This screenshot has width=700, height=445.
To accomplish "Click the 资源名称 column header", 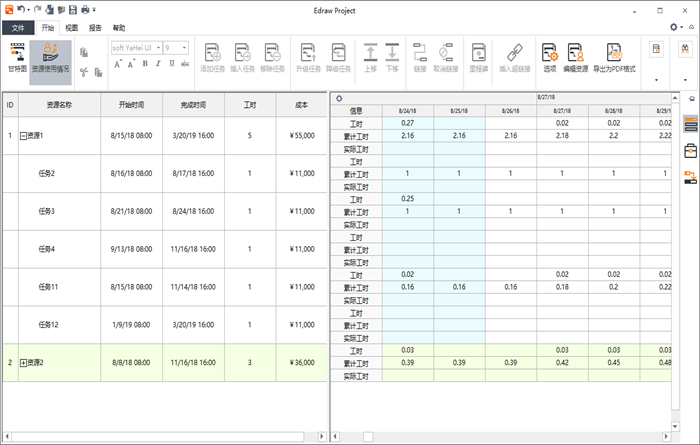I will tap(59, 105).
